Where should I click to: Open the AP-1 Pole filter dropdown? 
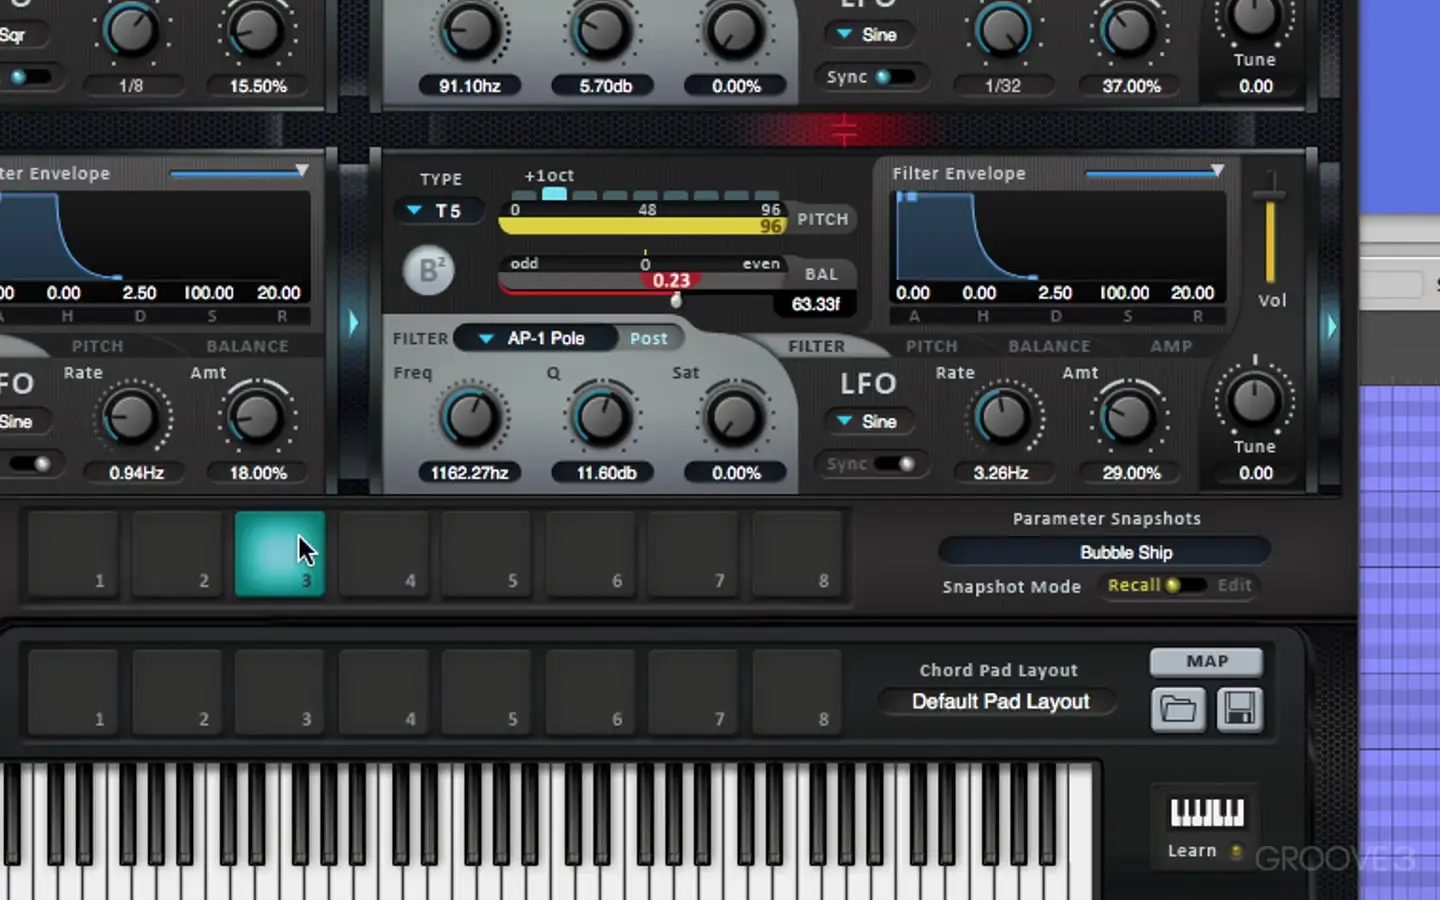pyautogui.click(x=536, y=338)
